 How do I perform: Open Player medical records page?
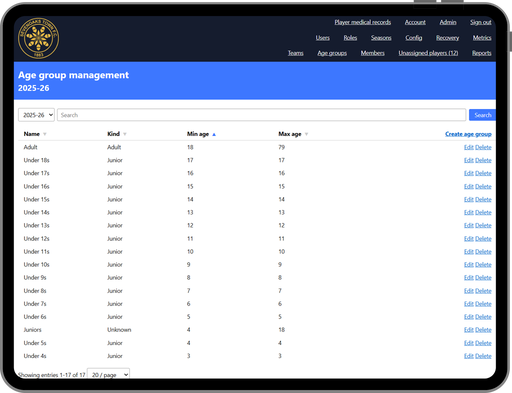coord(363,22)
